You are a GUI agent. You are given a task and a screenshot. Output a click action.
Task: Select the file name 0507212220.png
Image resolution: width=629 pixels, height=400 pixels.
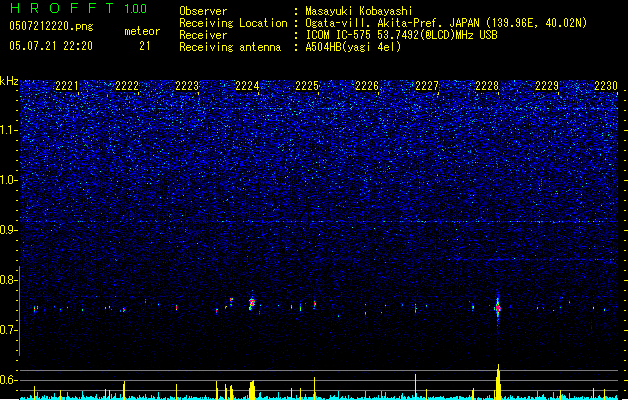[51, 26]
